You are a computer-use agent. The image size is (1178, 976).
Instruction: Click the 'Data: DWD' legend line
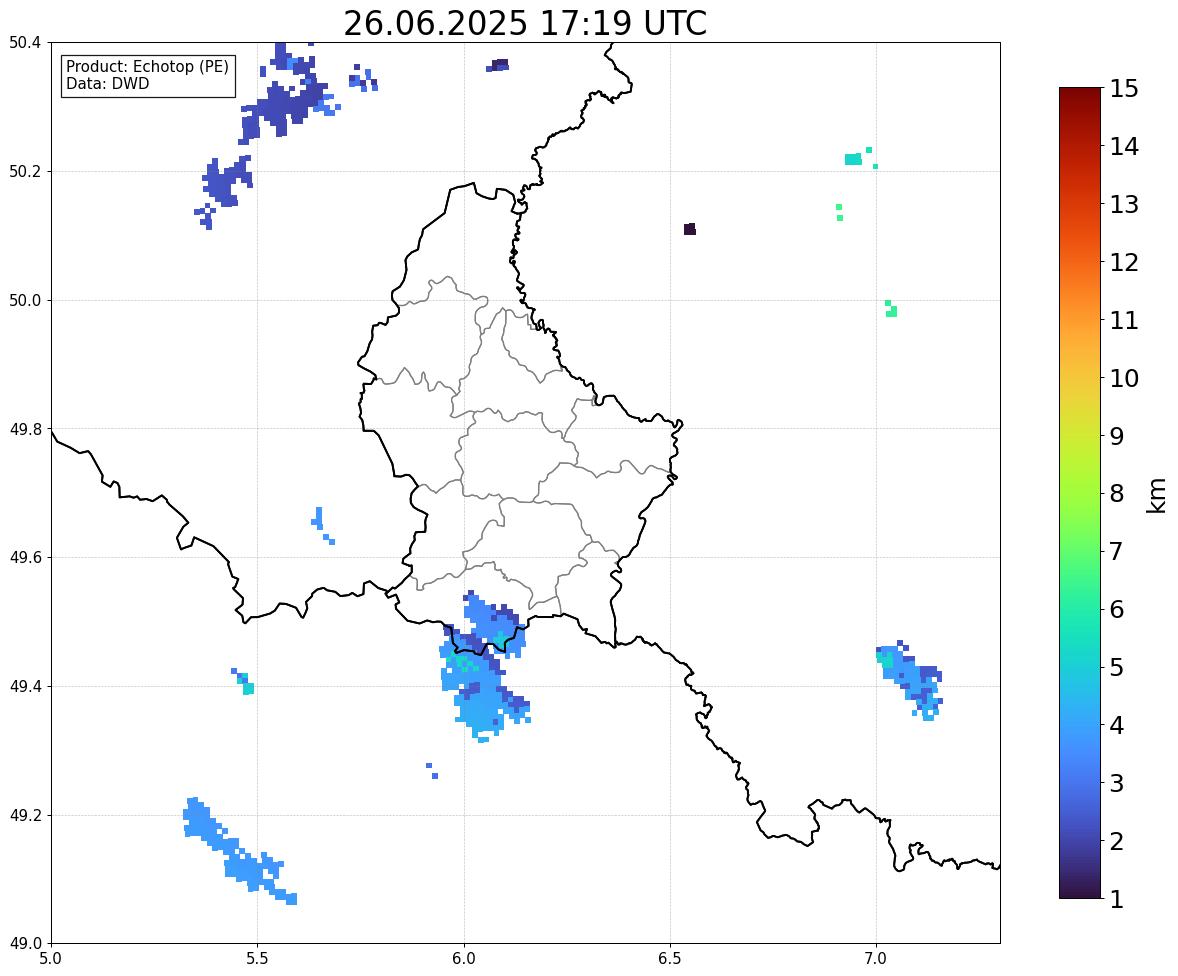[107, 83]
